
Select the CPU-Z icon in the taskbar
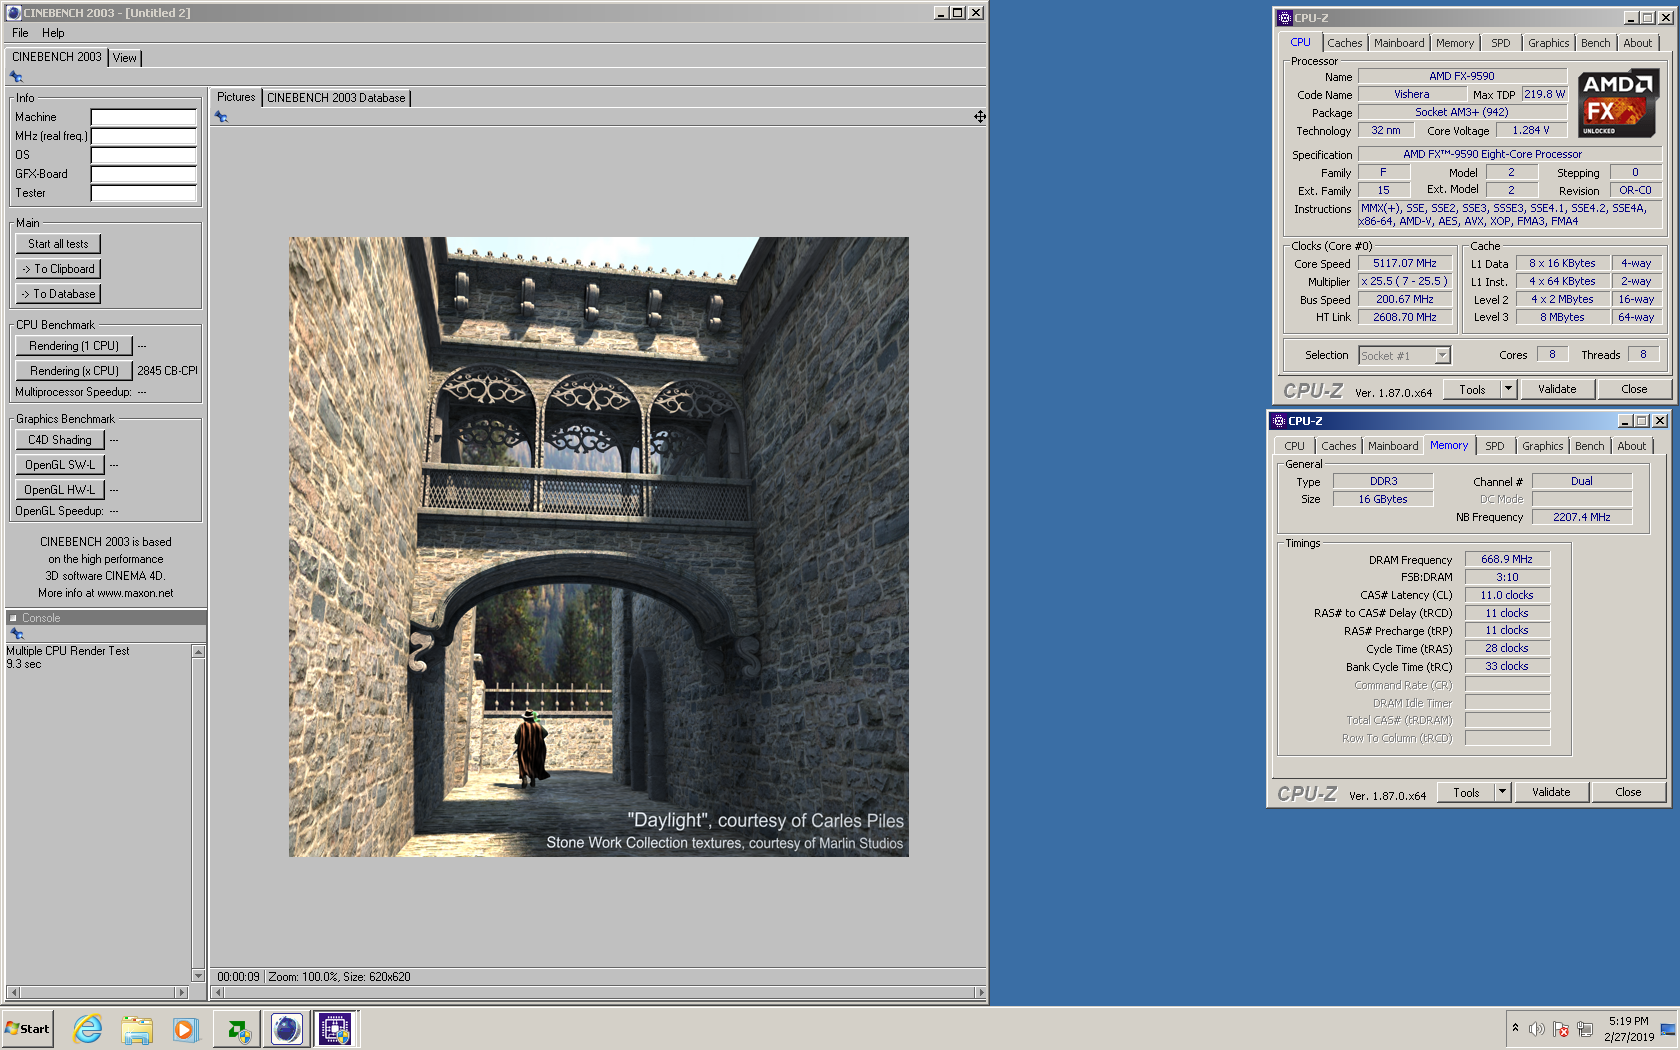[336, 1029]
